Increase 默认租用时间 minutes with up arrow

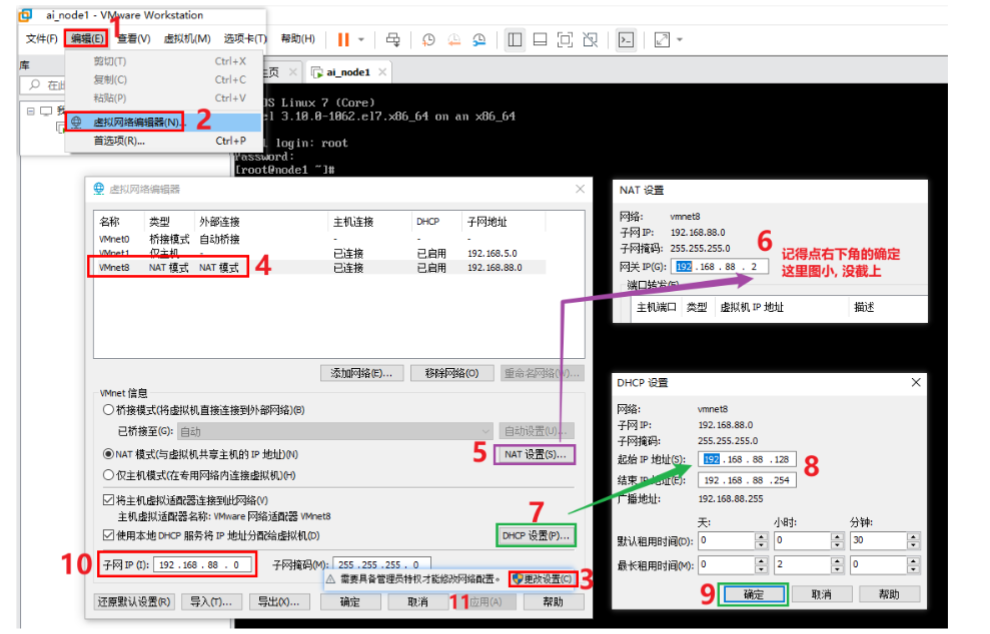coord(913,537)
